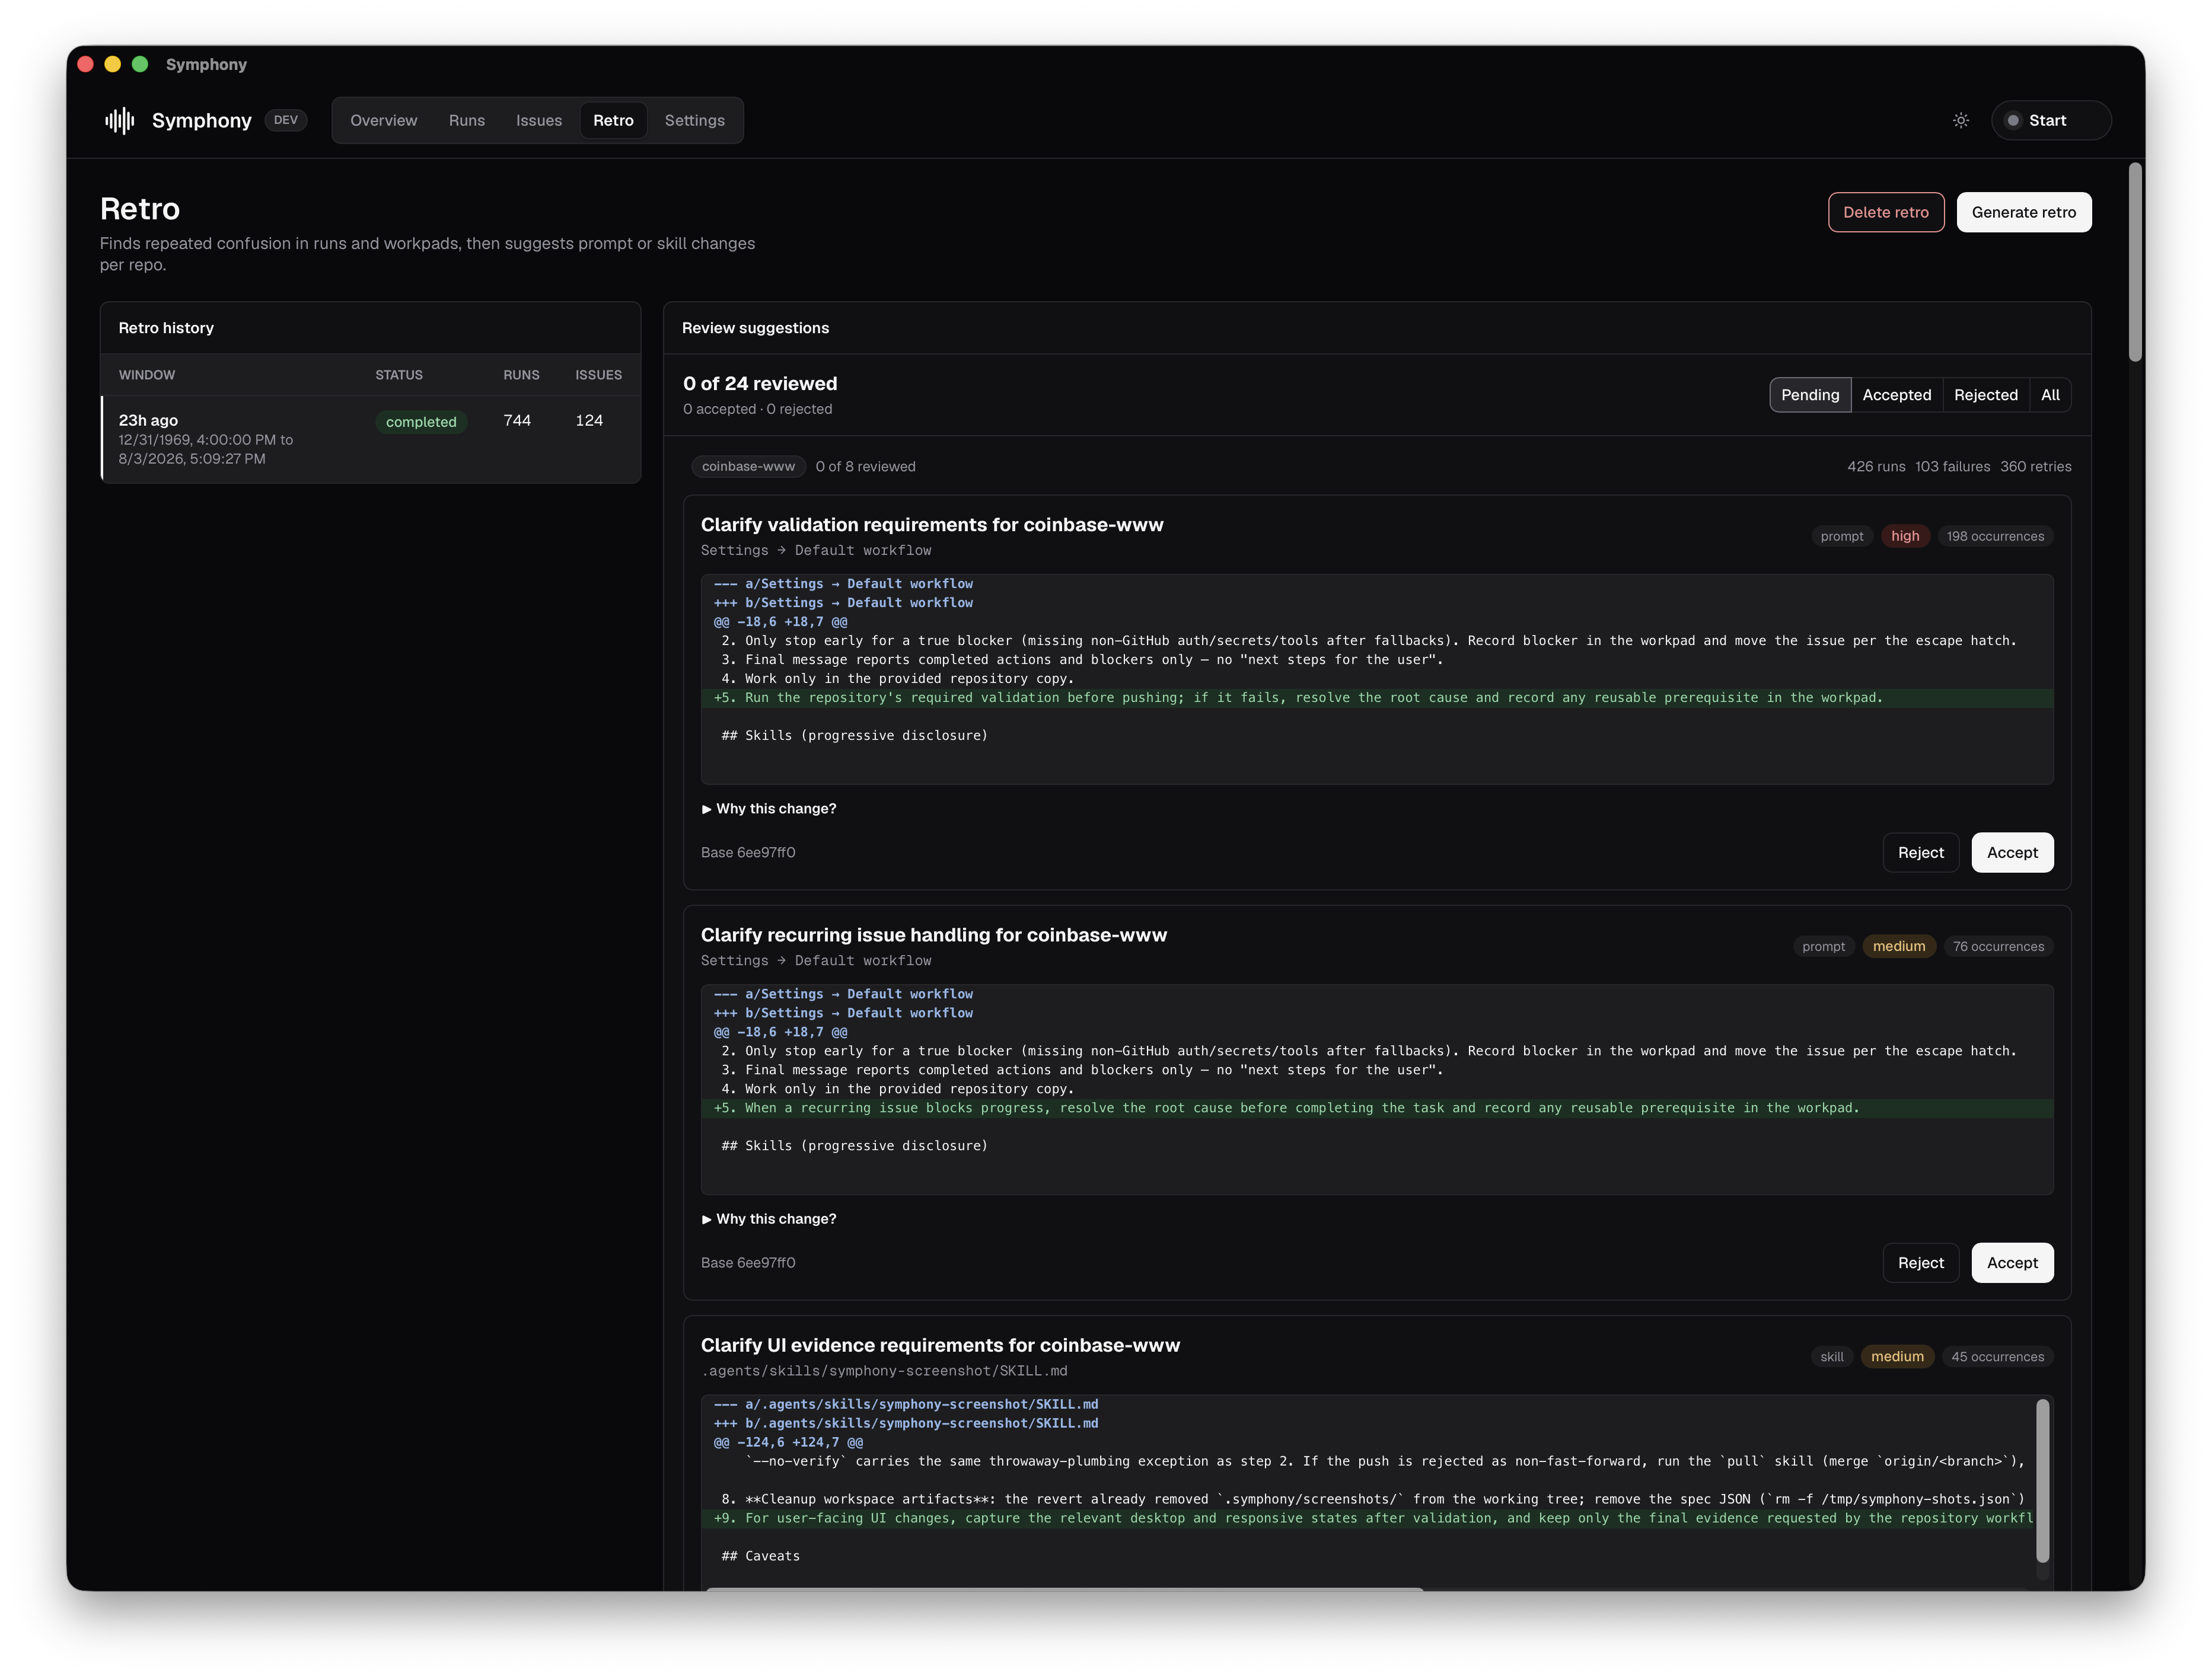This screenshot has width=2212, height=1679.
Task: Click the green macOS fullscreen window button
Action: pos(140,64)
